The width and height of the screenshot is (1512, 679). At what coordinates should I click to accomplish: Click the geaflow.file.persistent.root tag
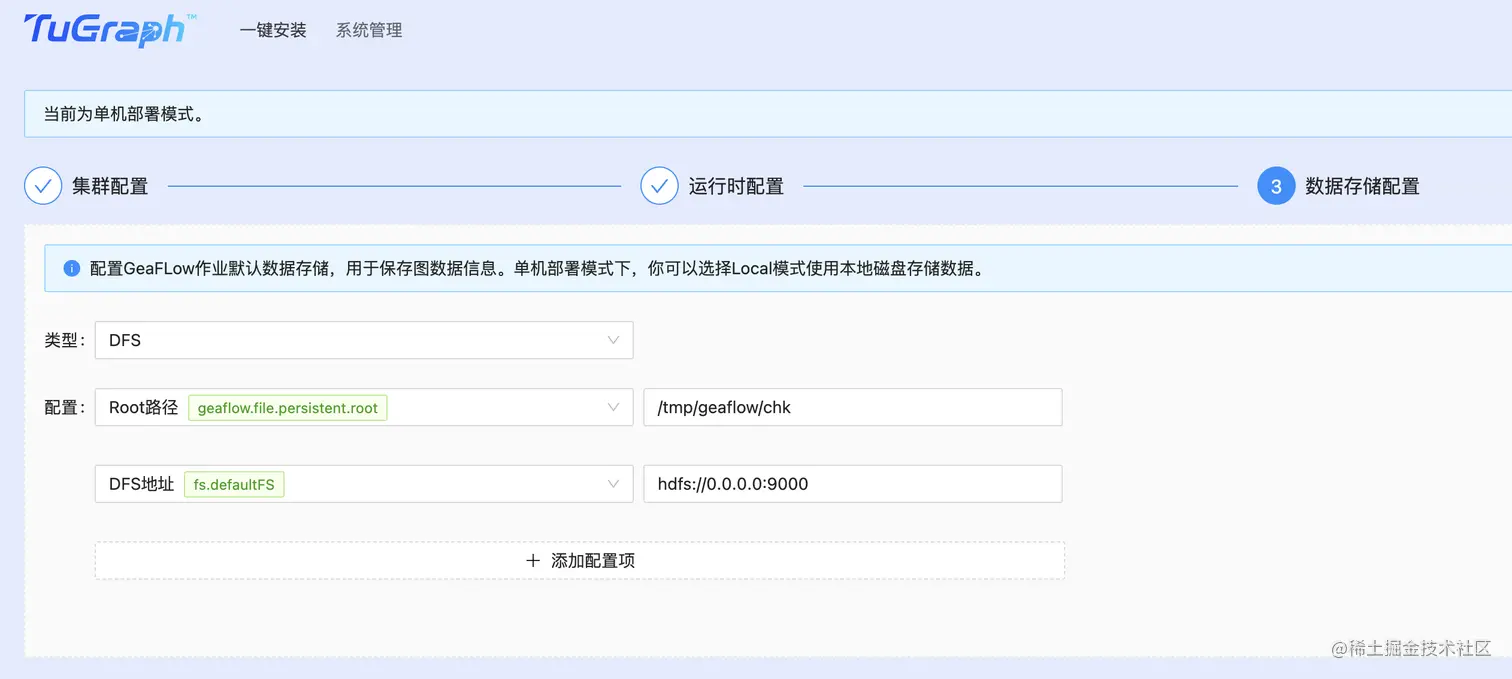click(288, 408)
